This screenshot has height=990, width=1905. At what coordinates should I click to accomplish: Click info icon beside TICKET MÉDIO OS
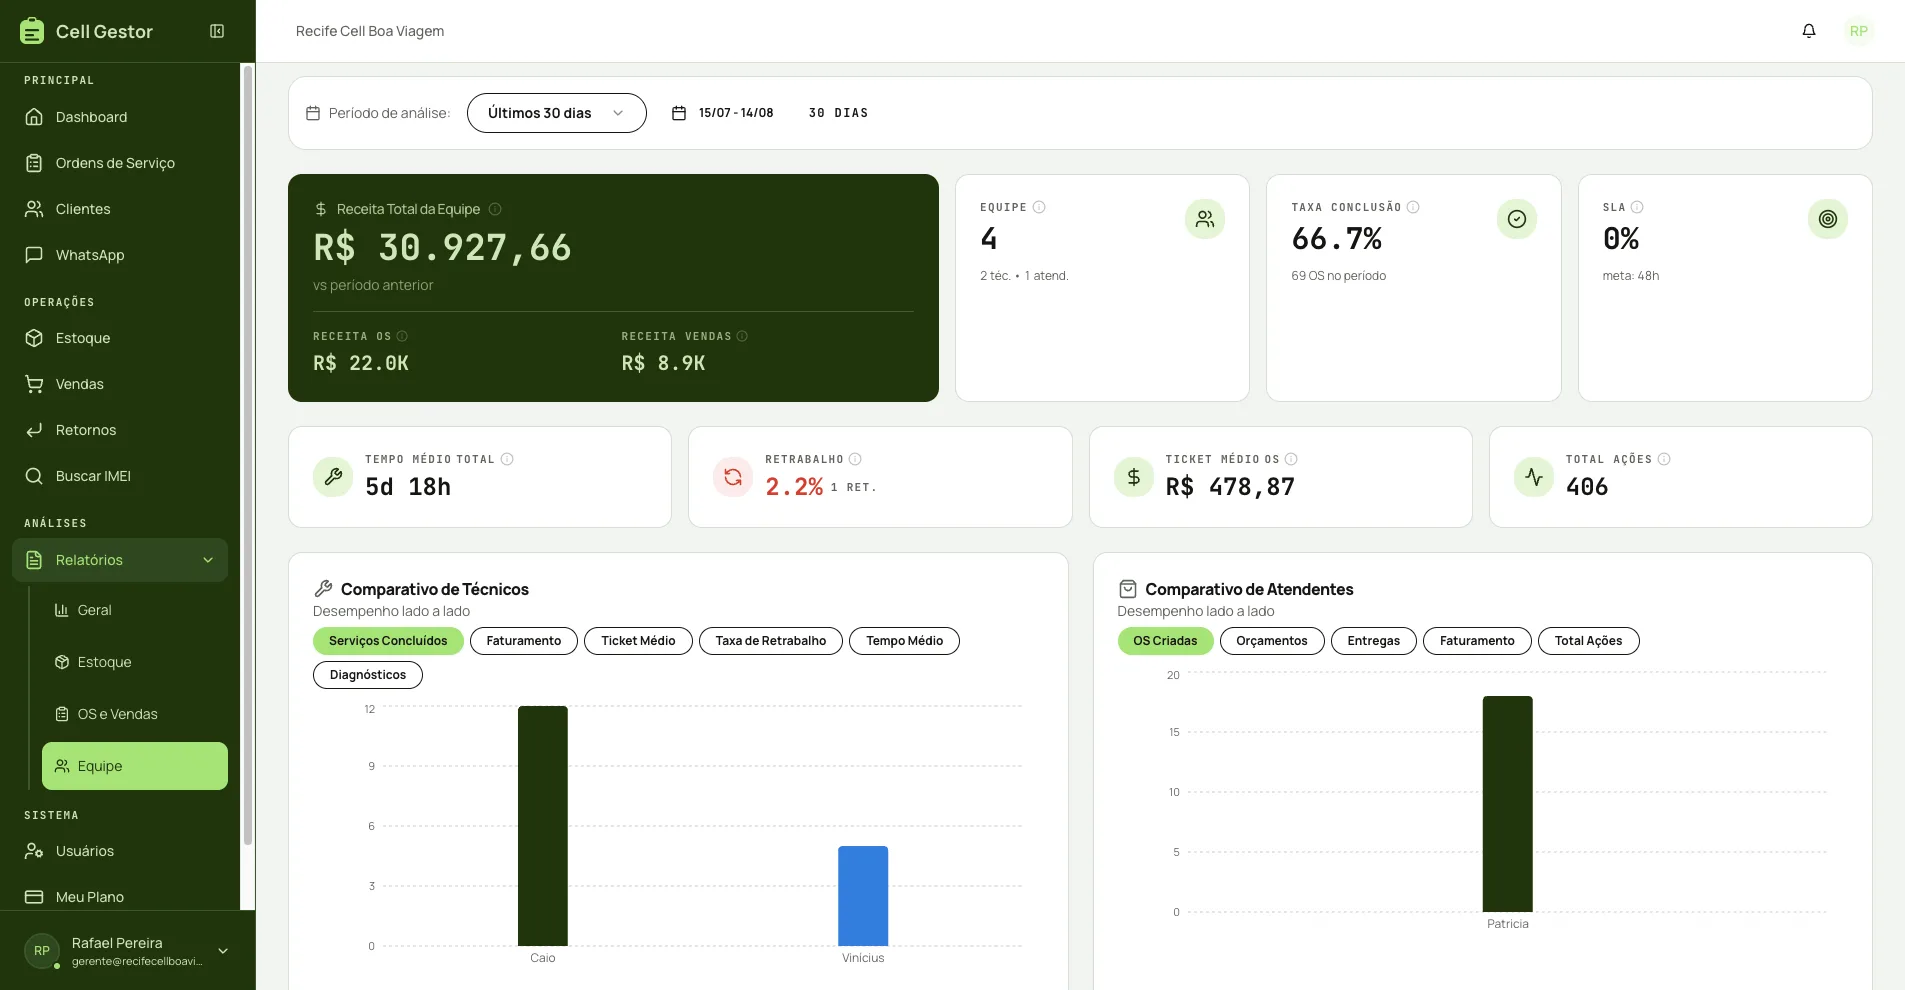pyautogui.click(x=1291, y=459)
